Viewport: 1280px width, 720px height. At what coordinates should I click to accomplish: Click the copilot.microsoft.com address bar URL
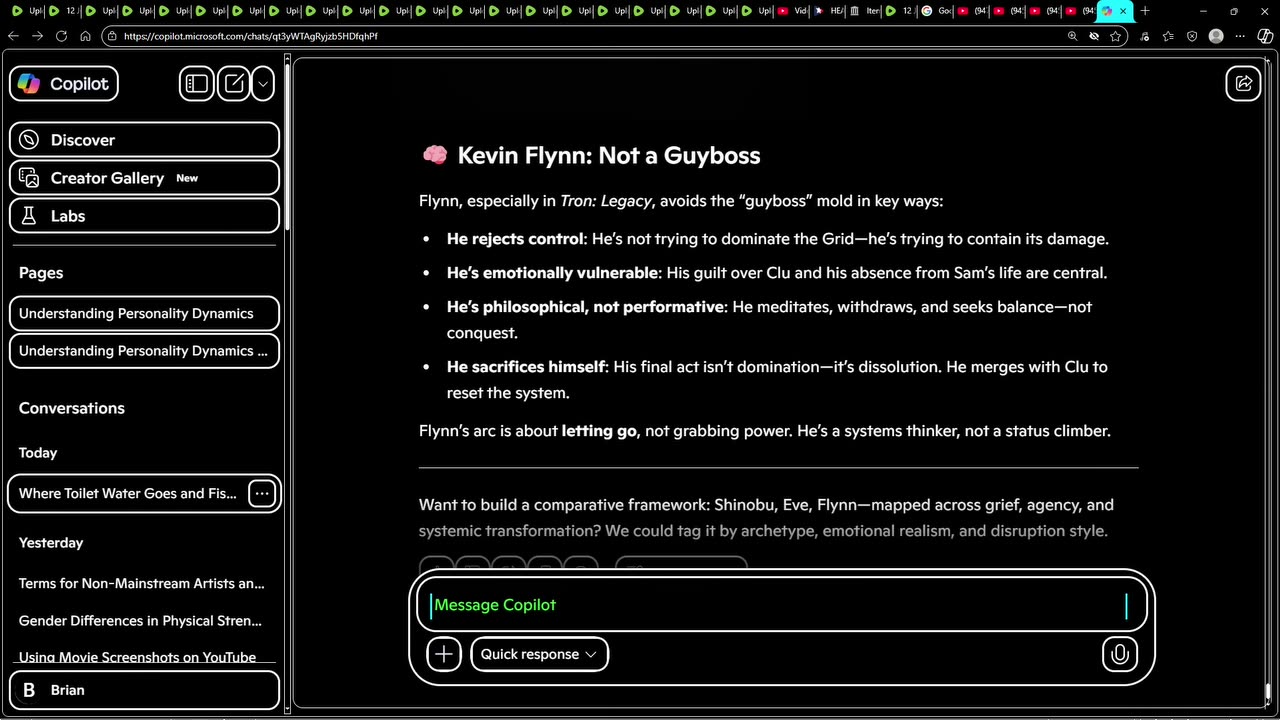(x=251, y=36)
